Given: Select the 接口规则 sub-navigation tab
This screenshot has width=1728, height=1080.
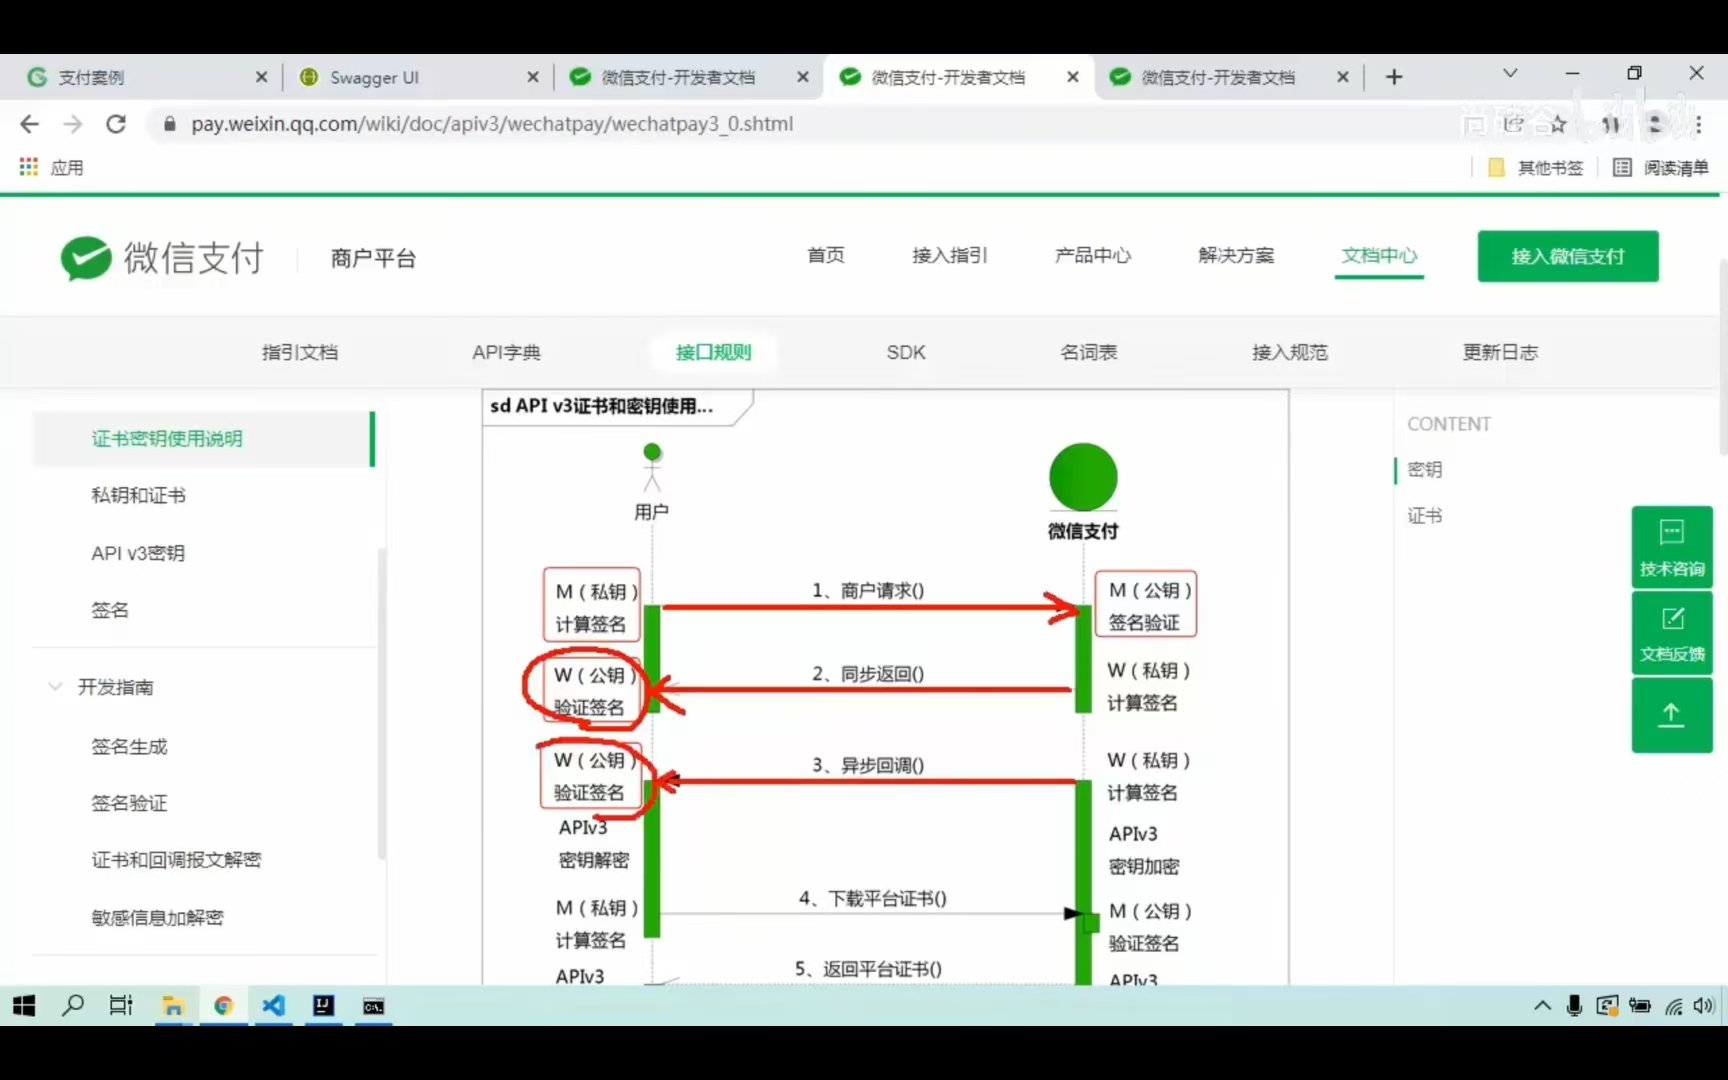Looking at the screenshot, I should 713,352.
